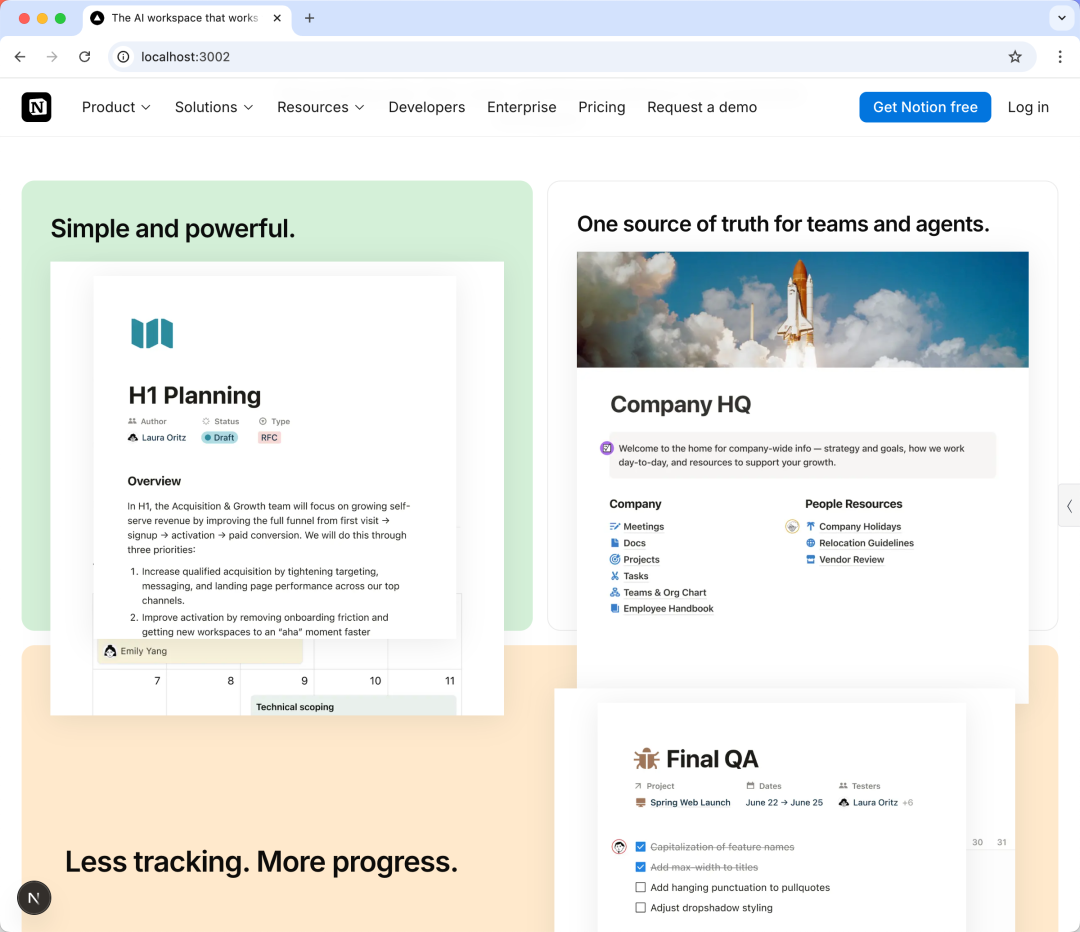Click the space shuttle cover image
The image size is (1080, 932).
coord(802,309)
